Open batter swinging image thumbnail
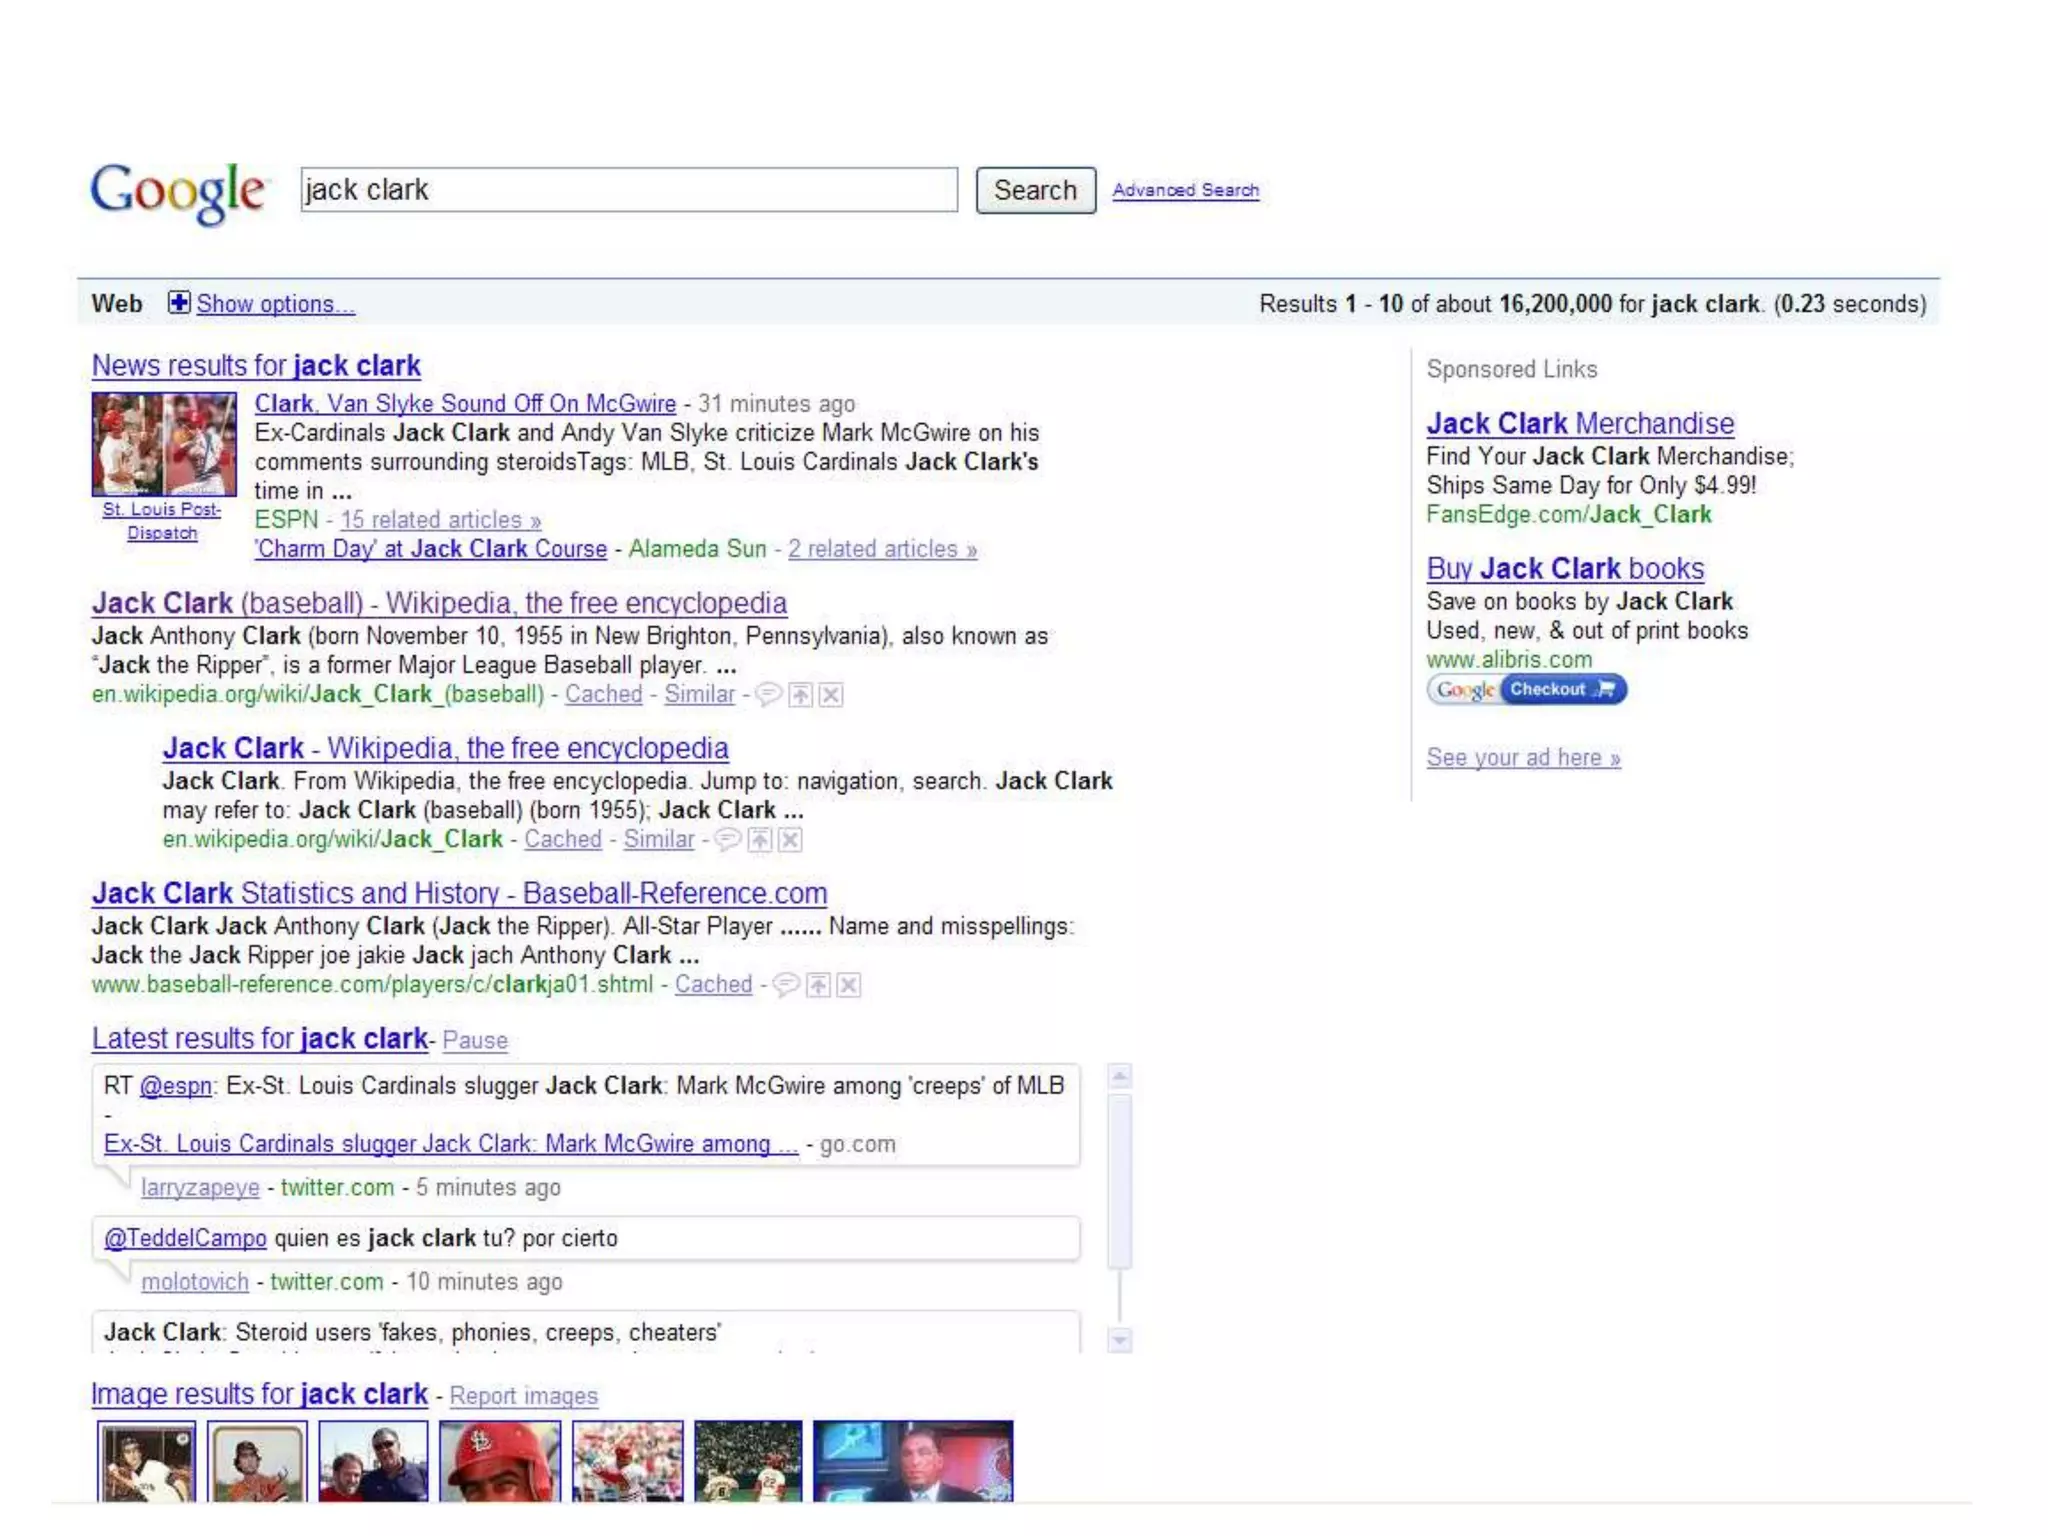This screenshot has width=2048, height=1536. [628, 1461]
